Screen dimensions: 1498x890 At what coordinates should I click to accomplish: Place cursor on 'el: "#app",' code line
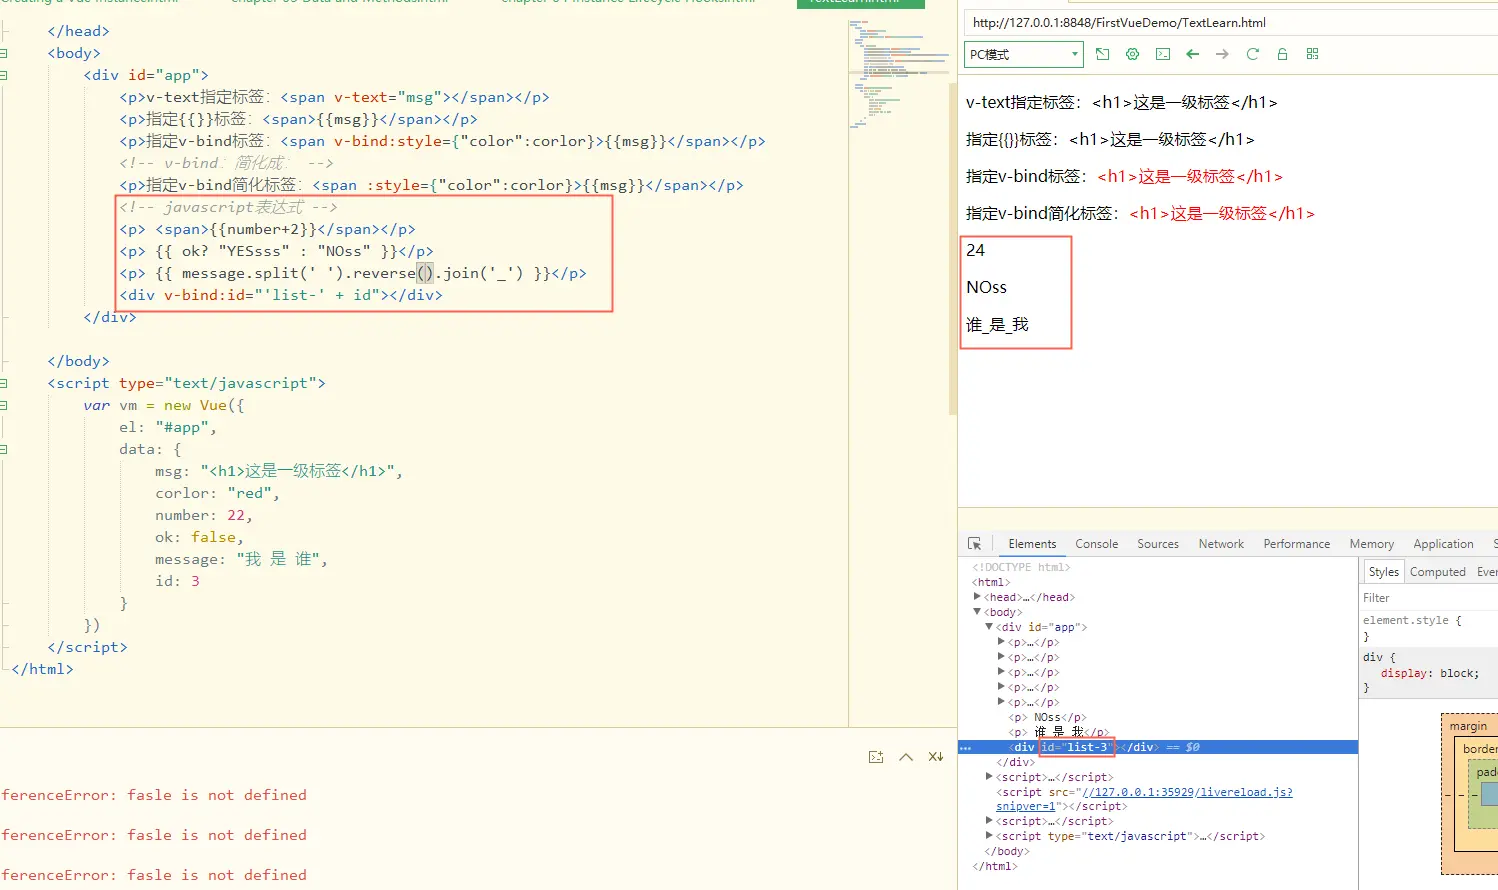[x=168, y=427]
